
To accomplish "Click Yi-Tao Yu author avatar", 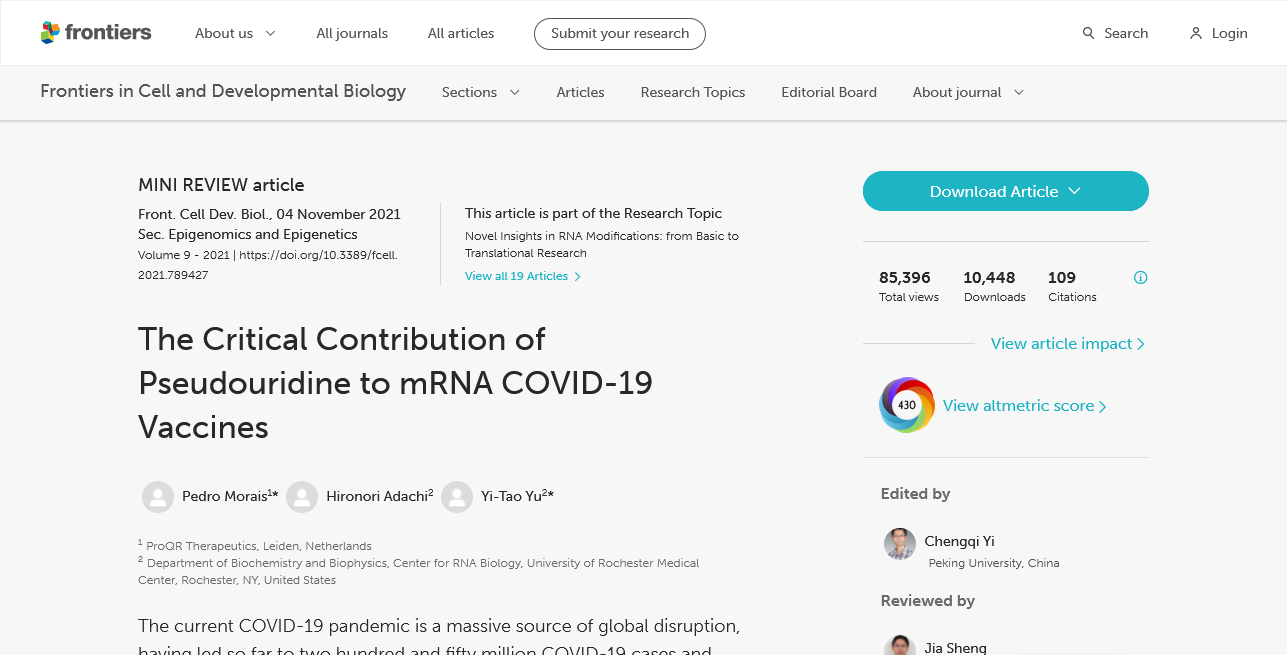I will (x=457, y=497).
